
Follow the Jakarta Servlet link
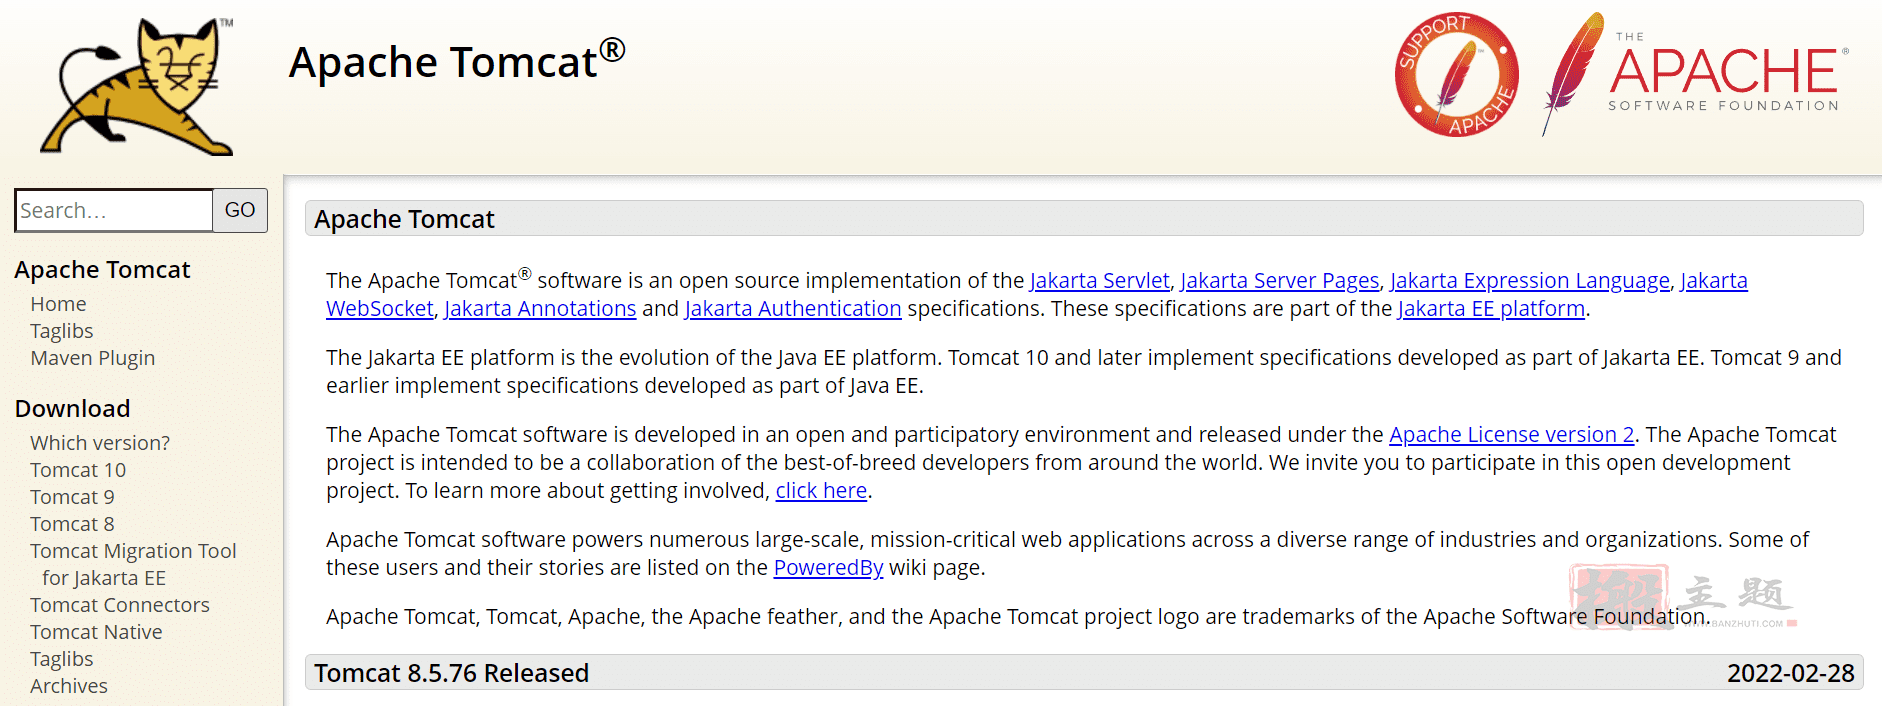pos(1099,281)
